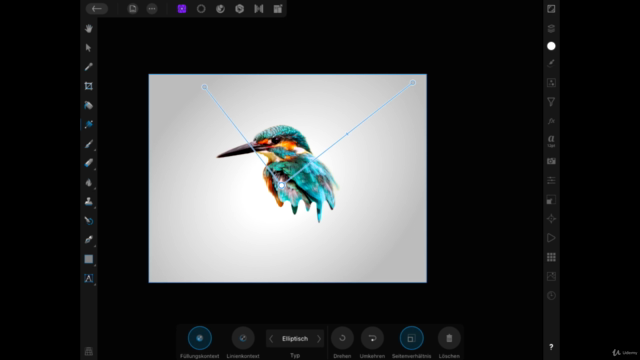This screenshot has width=640, height=360.
Task: Open the image Stock studio
Action: click(x=551, y=276)
